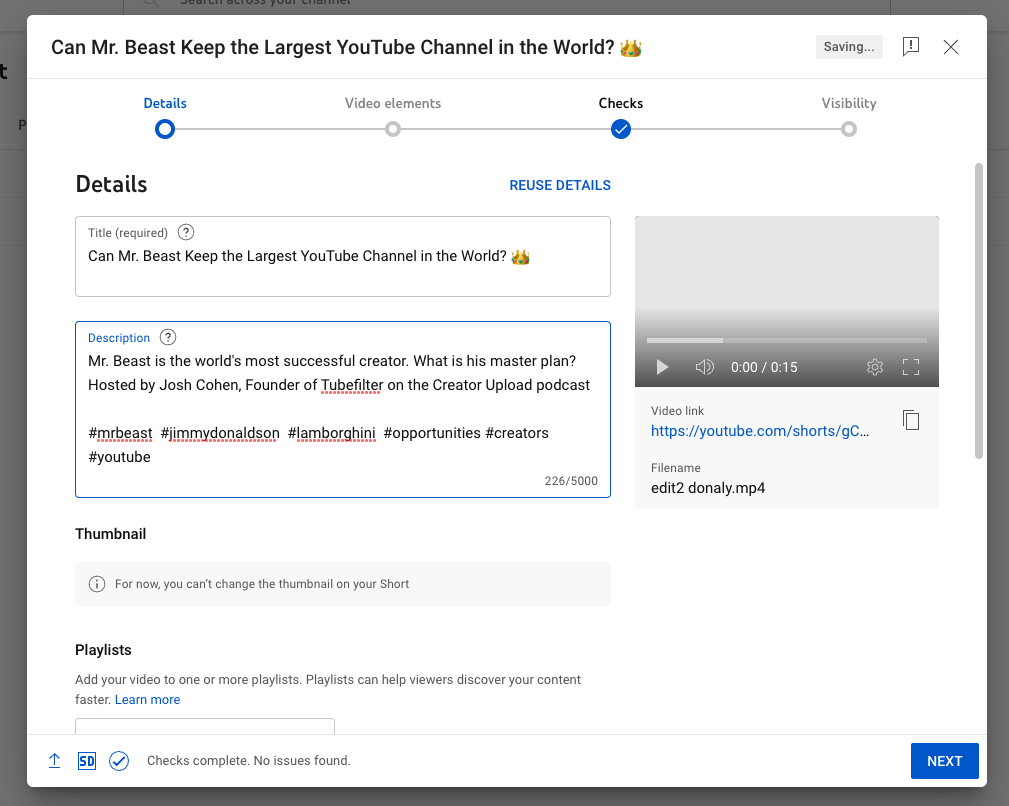This screenshot has height=806, width=1009.
Task: Click into the Description text field
Action: (x=342, y=409)
